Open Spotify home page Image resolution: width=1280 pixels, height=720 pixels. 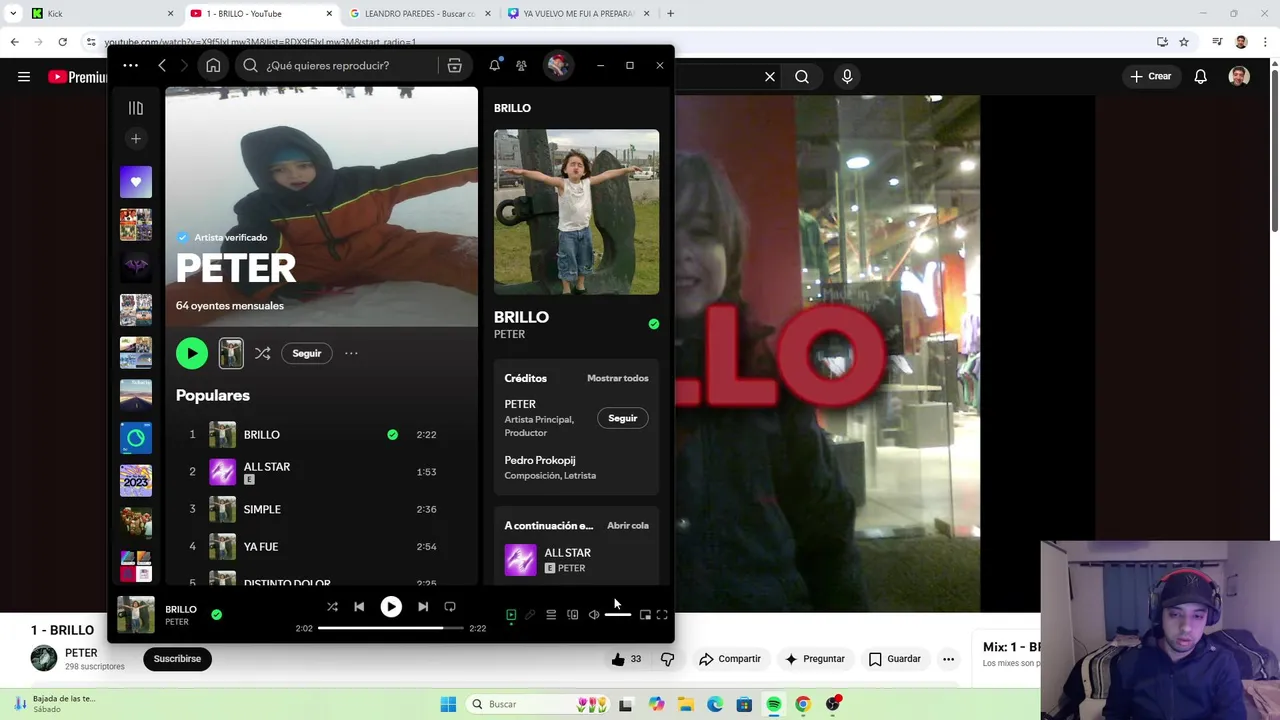point(213,65)
